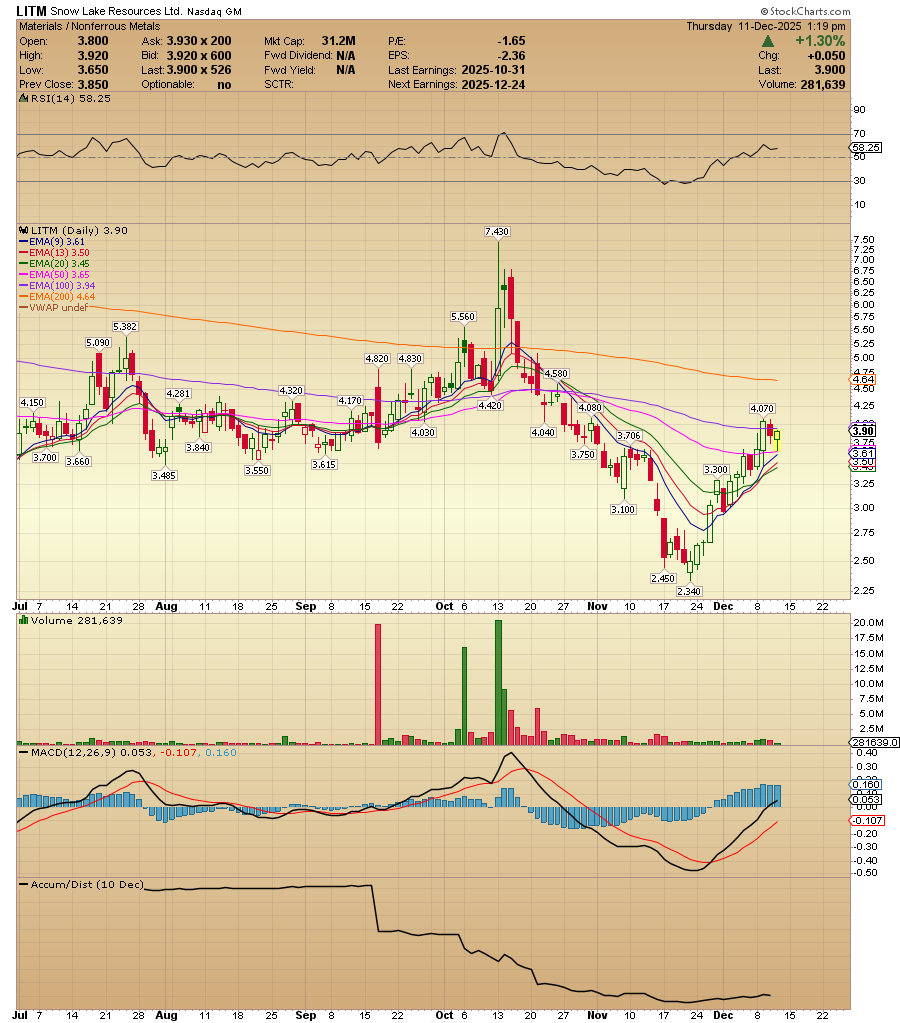Screen dimensions: 900x1023
Task: Click the 281639.0 volume axis tag
Action: pyautogui.click(x=874, y=742)
